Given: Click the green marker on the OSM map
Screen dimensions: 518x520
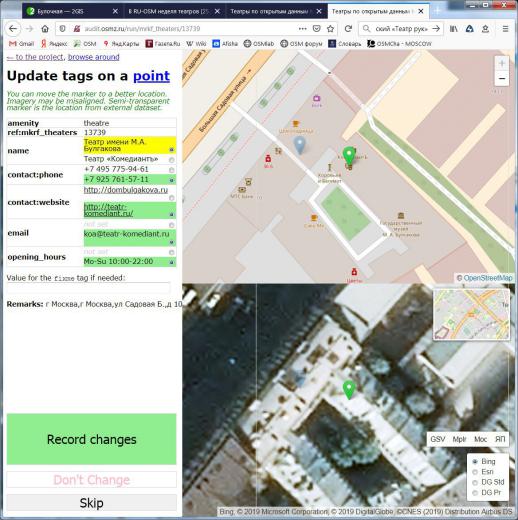Looking at the screenshot, I should [349, 155].
